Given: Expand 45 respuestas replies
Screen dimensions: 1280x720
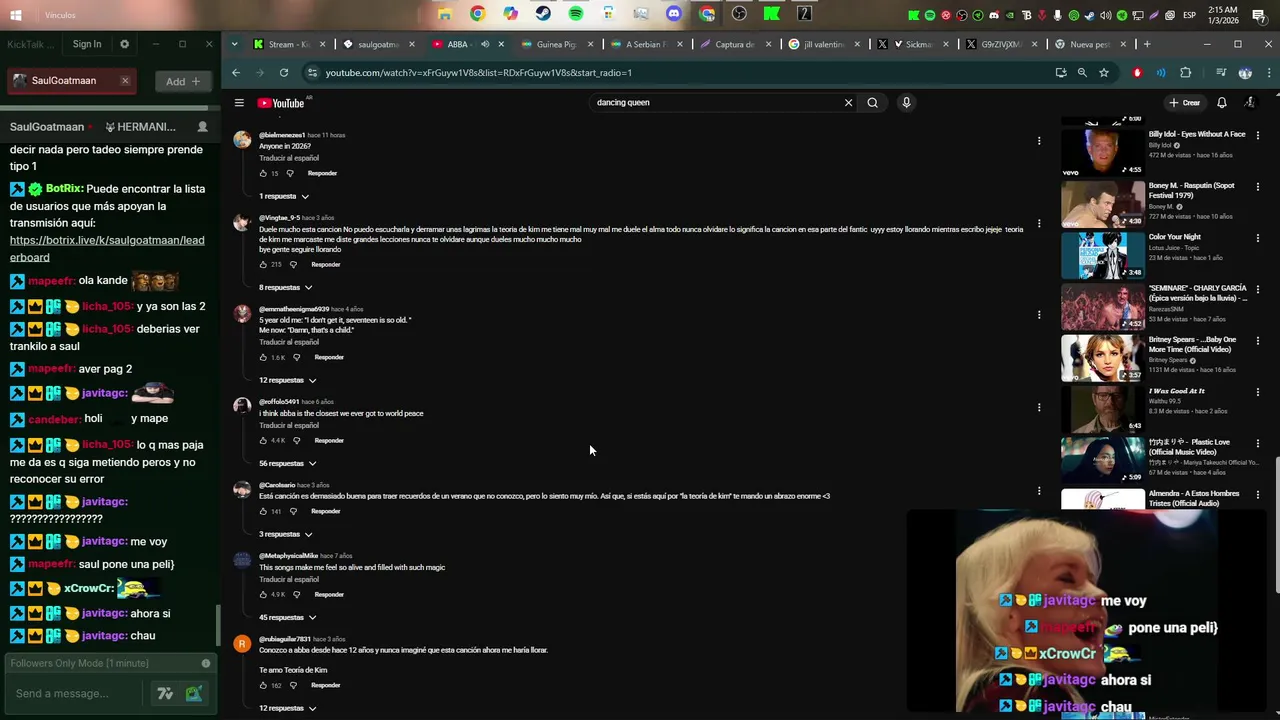Looking at the screenshot, I should (x=288, y=618).
